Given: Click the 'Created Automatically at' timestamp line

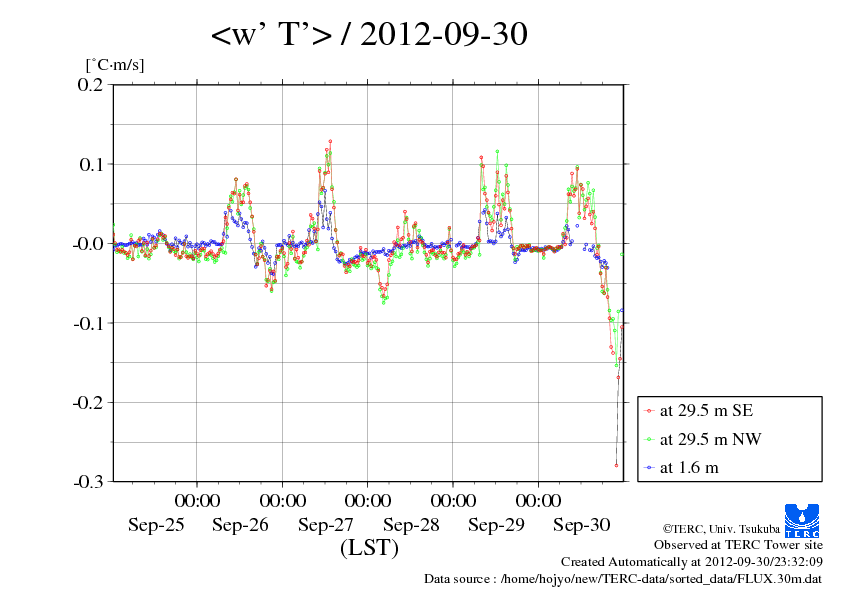Looking at the screenshot, I should pos(692,562).
